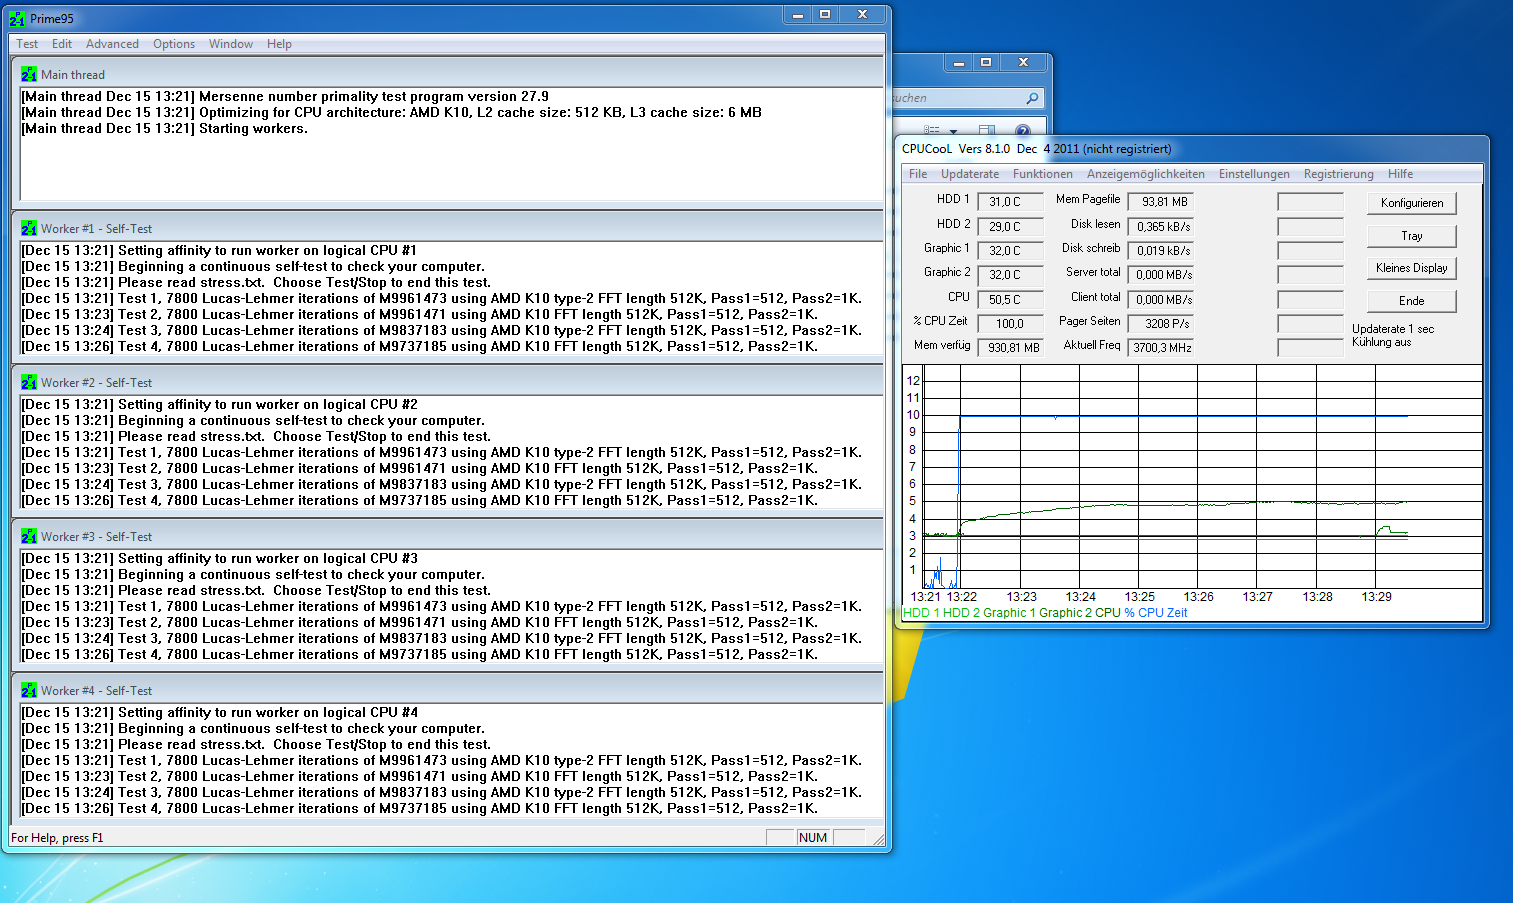1513x903 pixels.
Task: Open the Advanced menu in Prime95
Action: point(112,44)
